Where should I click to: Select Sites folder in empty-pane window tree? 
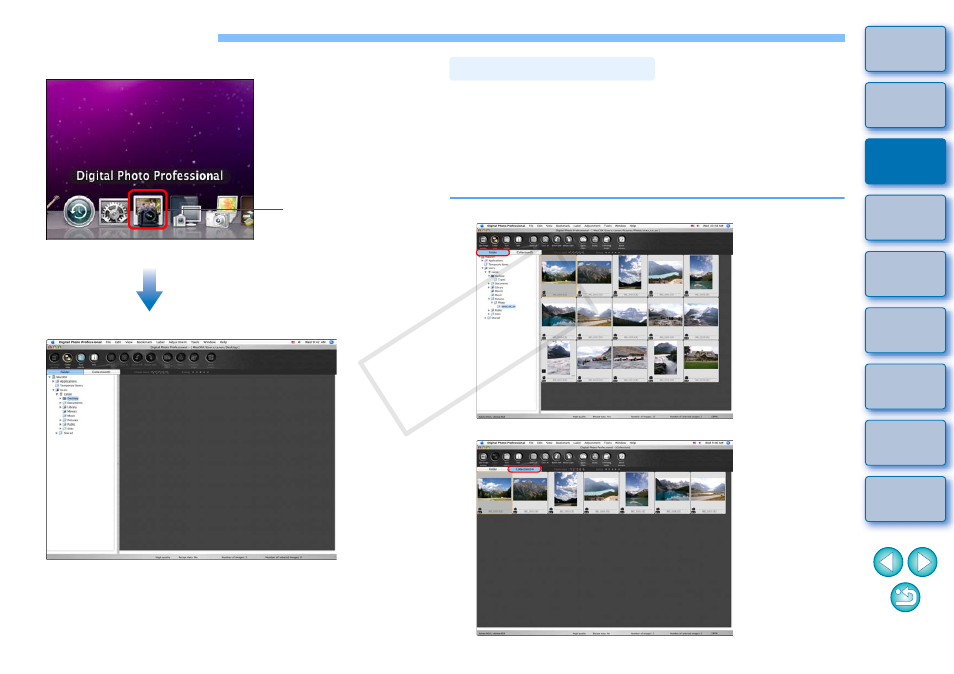(69, 429)
